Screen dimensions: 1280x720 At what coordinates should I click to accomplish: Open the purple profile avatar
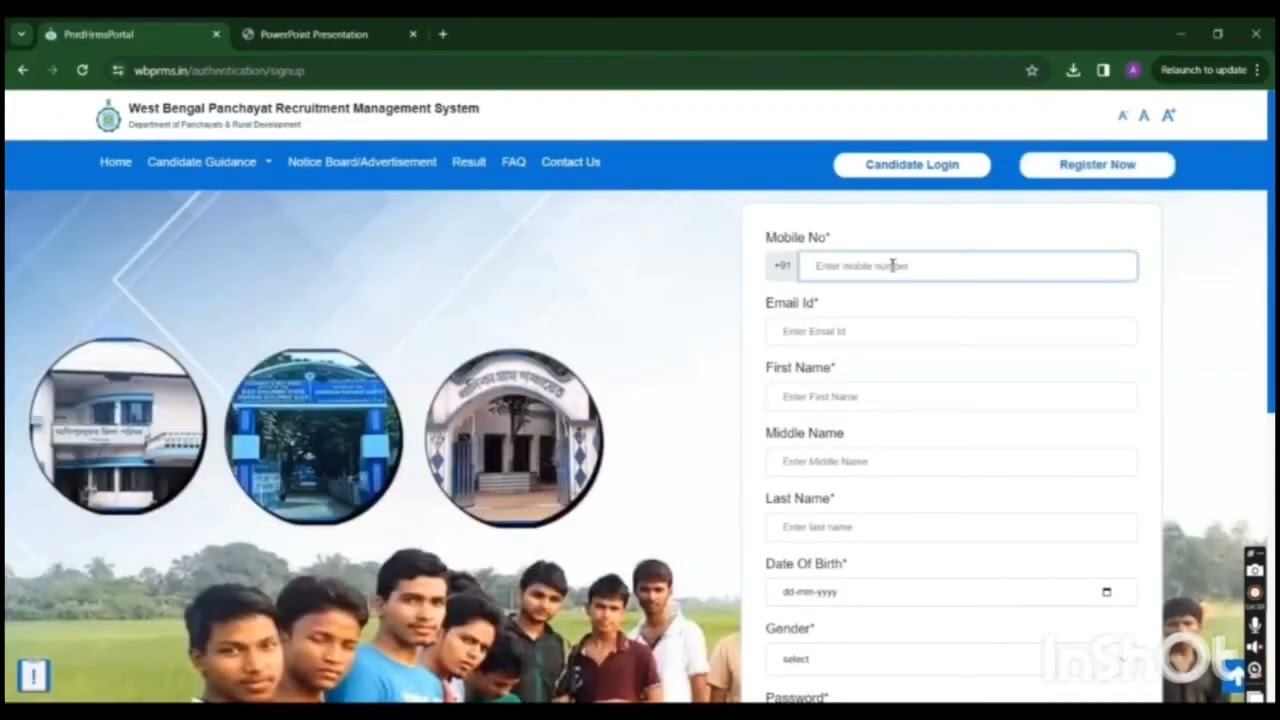coord(1133,70)
